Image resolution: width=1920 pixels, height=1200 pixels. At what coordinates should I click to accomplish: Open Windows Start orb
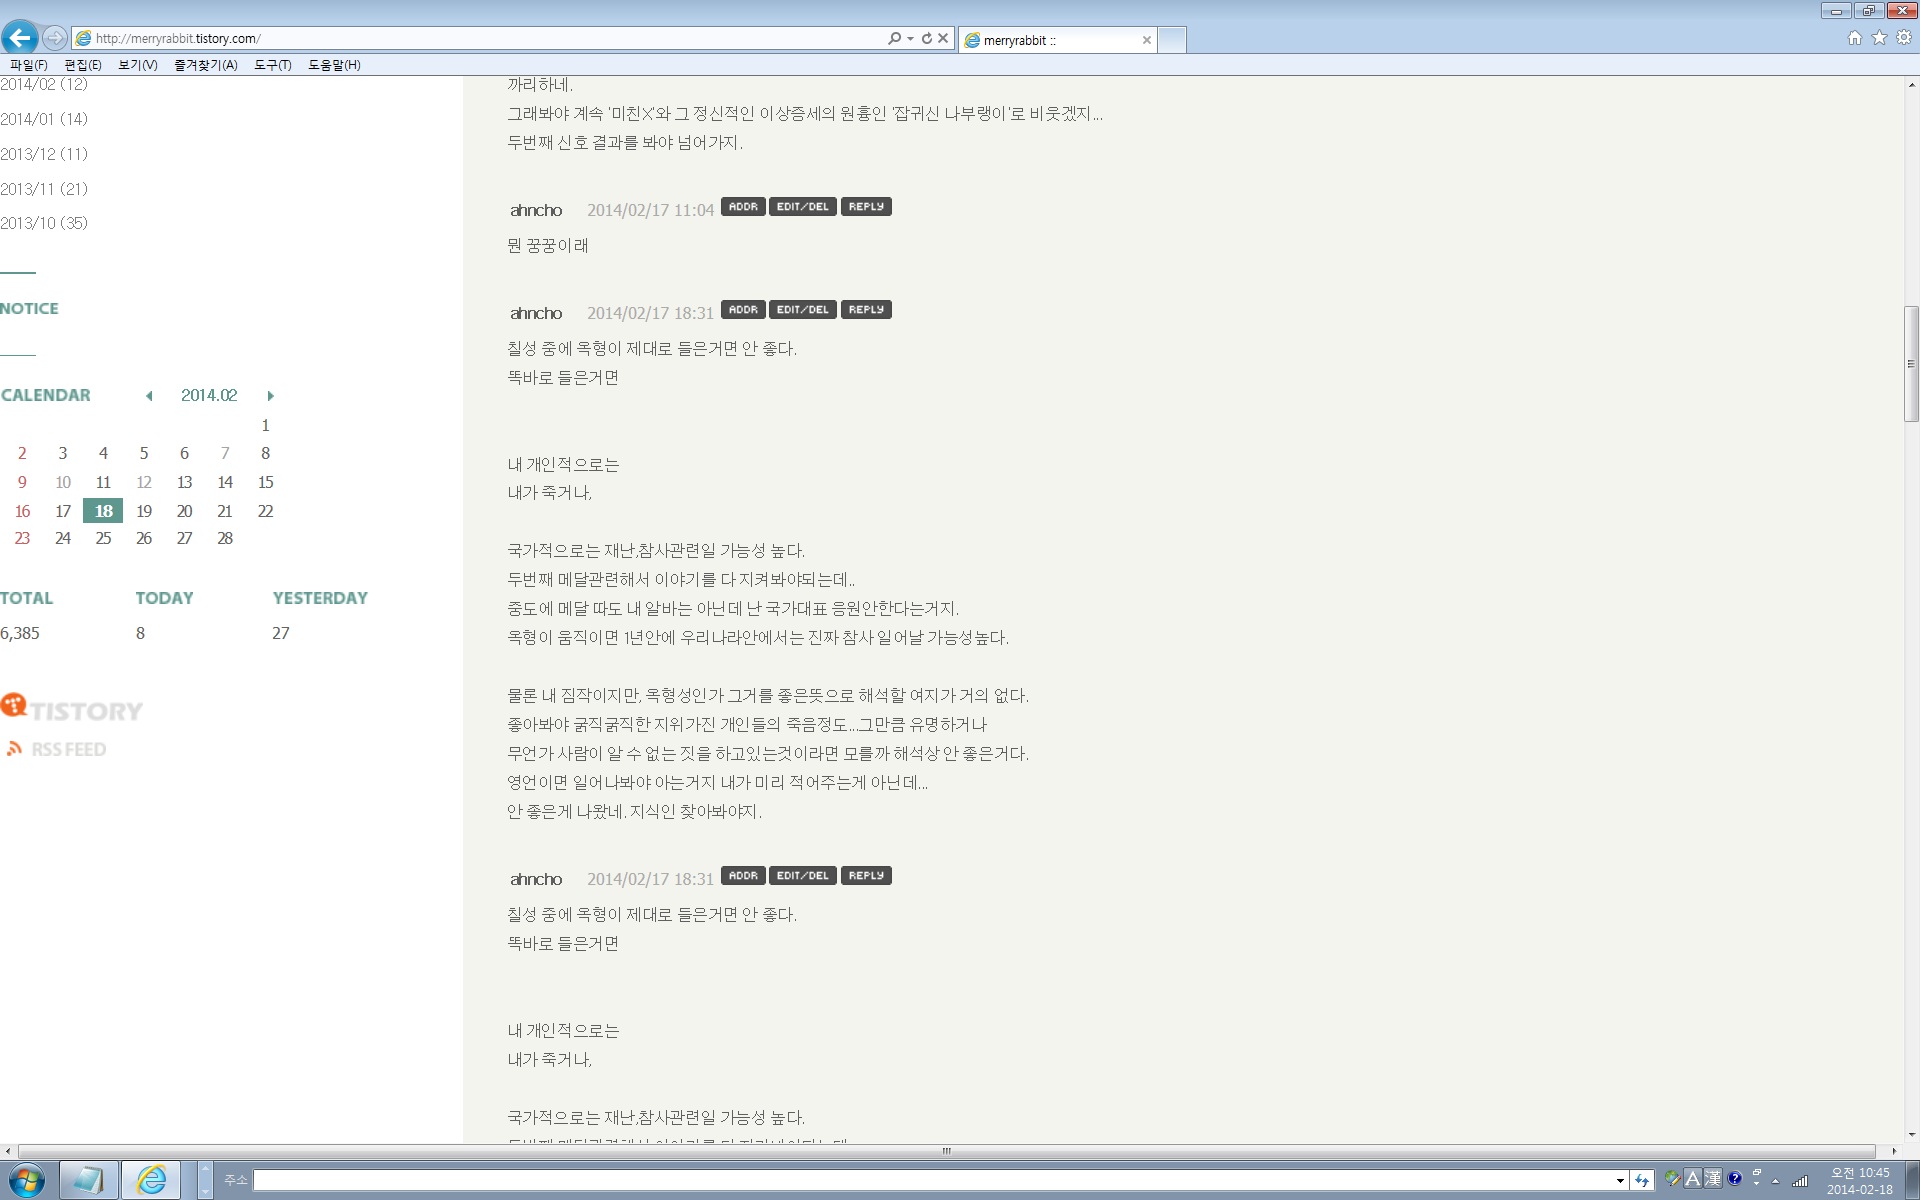click(x=26, y=1180)
